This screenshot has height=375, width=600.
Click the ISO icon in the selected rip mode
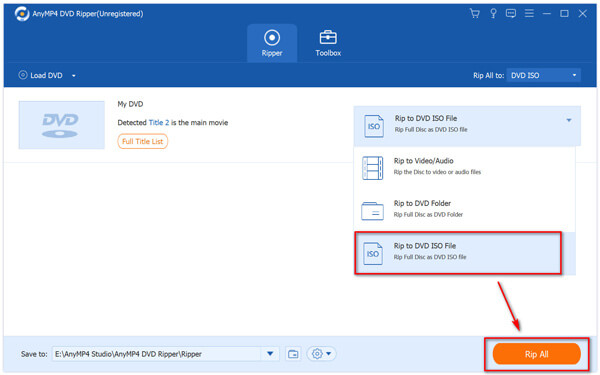(x=374, y=126)
